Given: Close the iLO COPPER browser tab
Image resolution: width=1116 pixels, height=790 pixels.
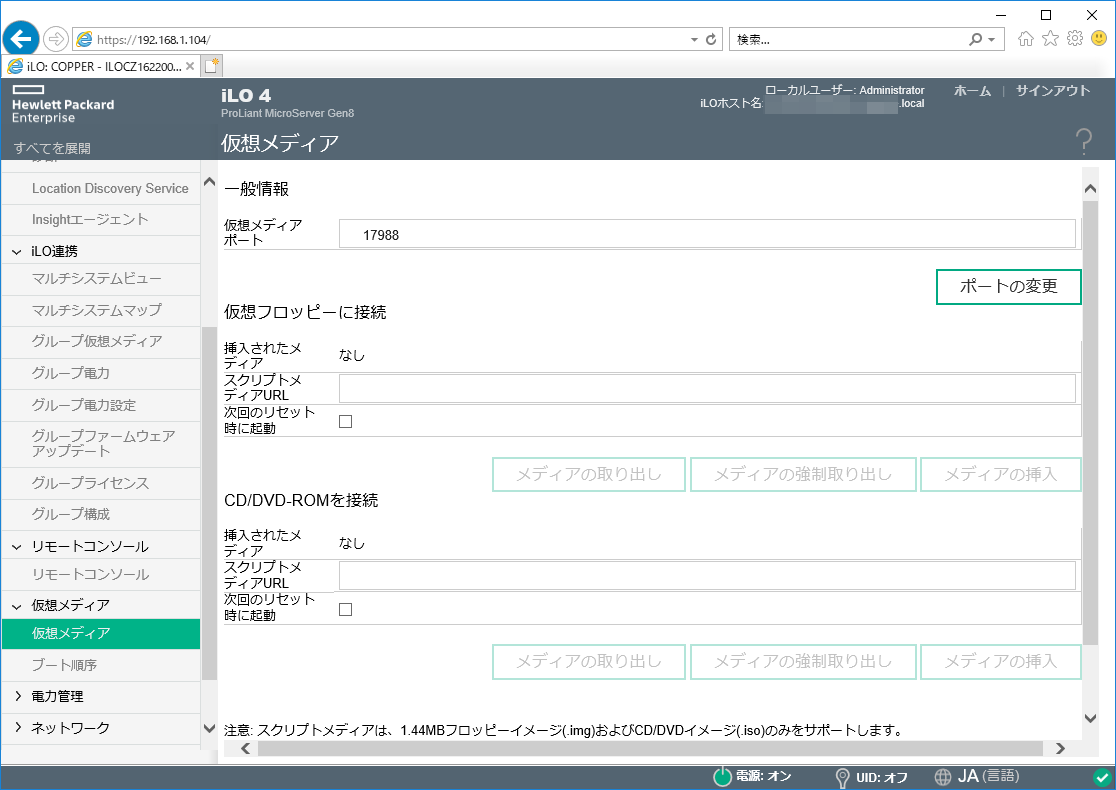Looking at the screenshot, I should point(190,66).
